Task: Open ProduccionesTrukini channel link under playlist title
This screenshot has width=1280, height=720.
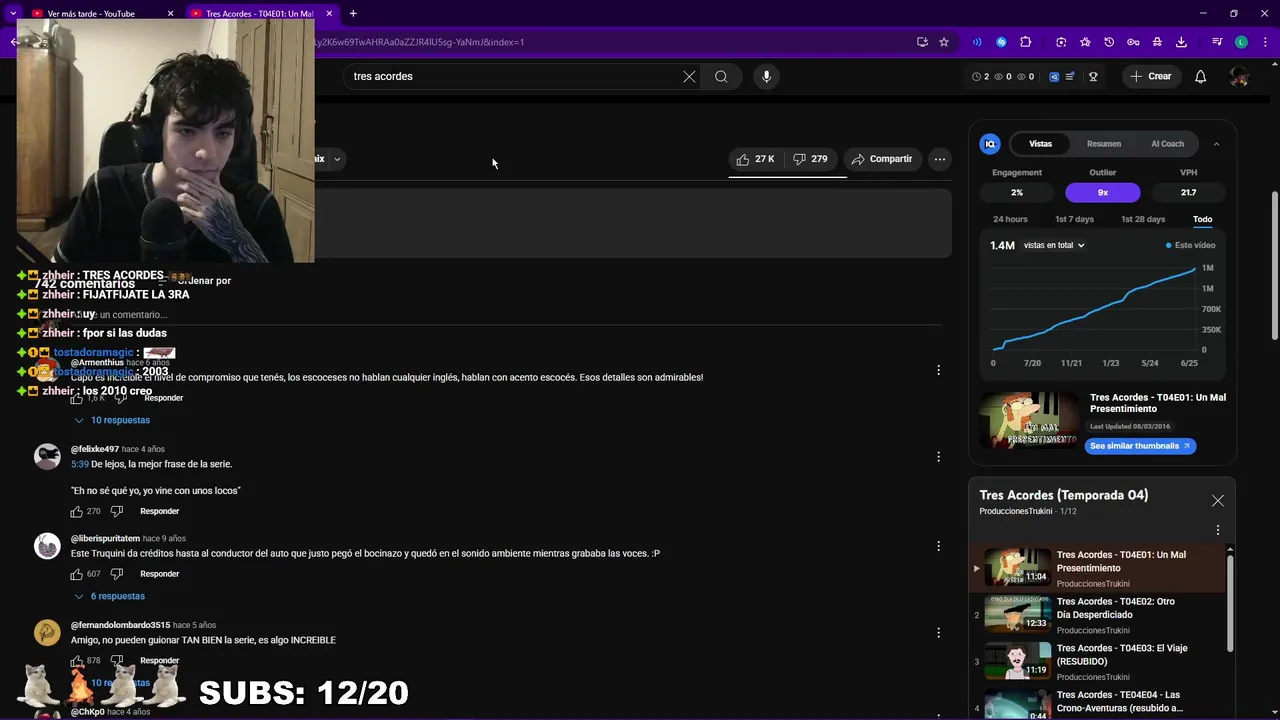Action: pos(1016,511)
